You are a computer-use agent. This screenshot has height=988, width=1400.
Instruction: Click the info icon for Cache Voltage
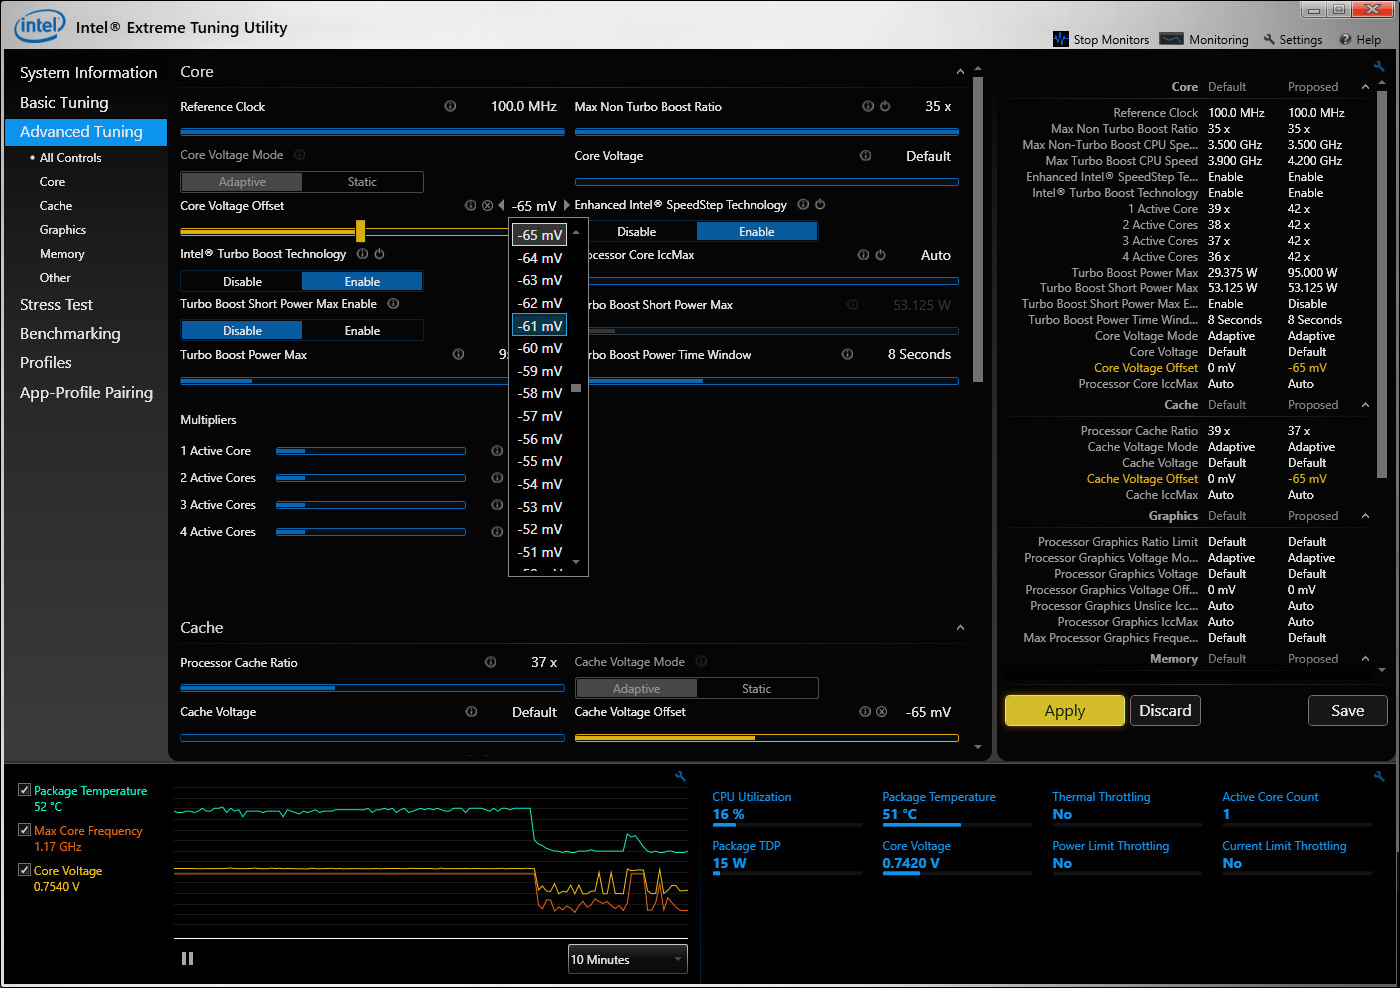coord(471,712)
